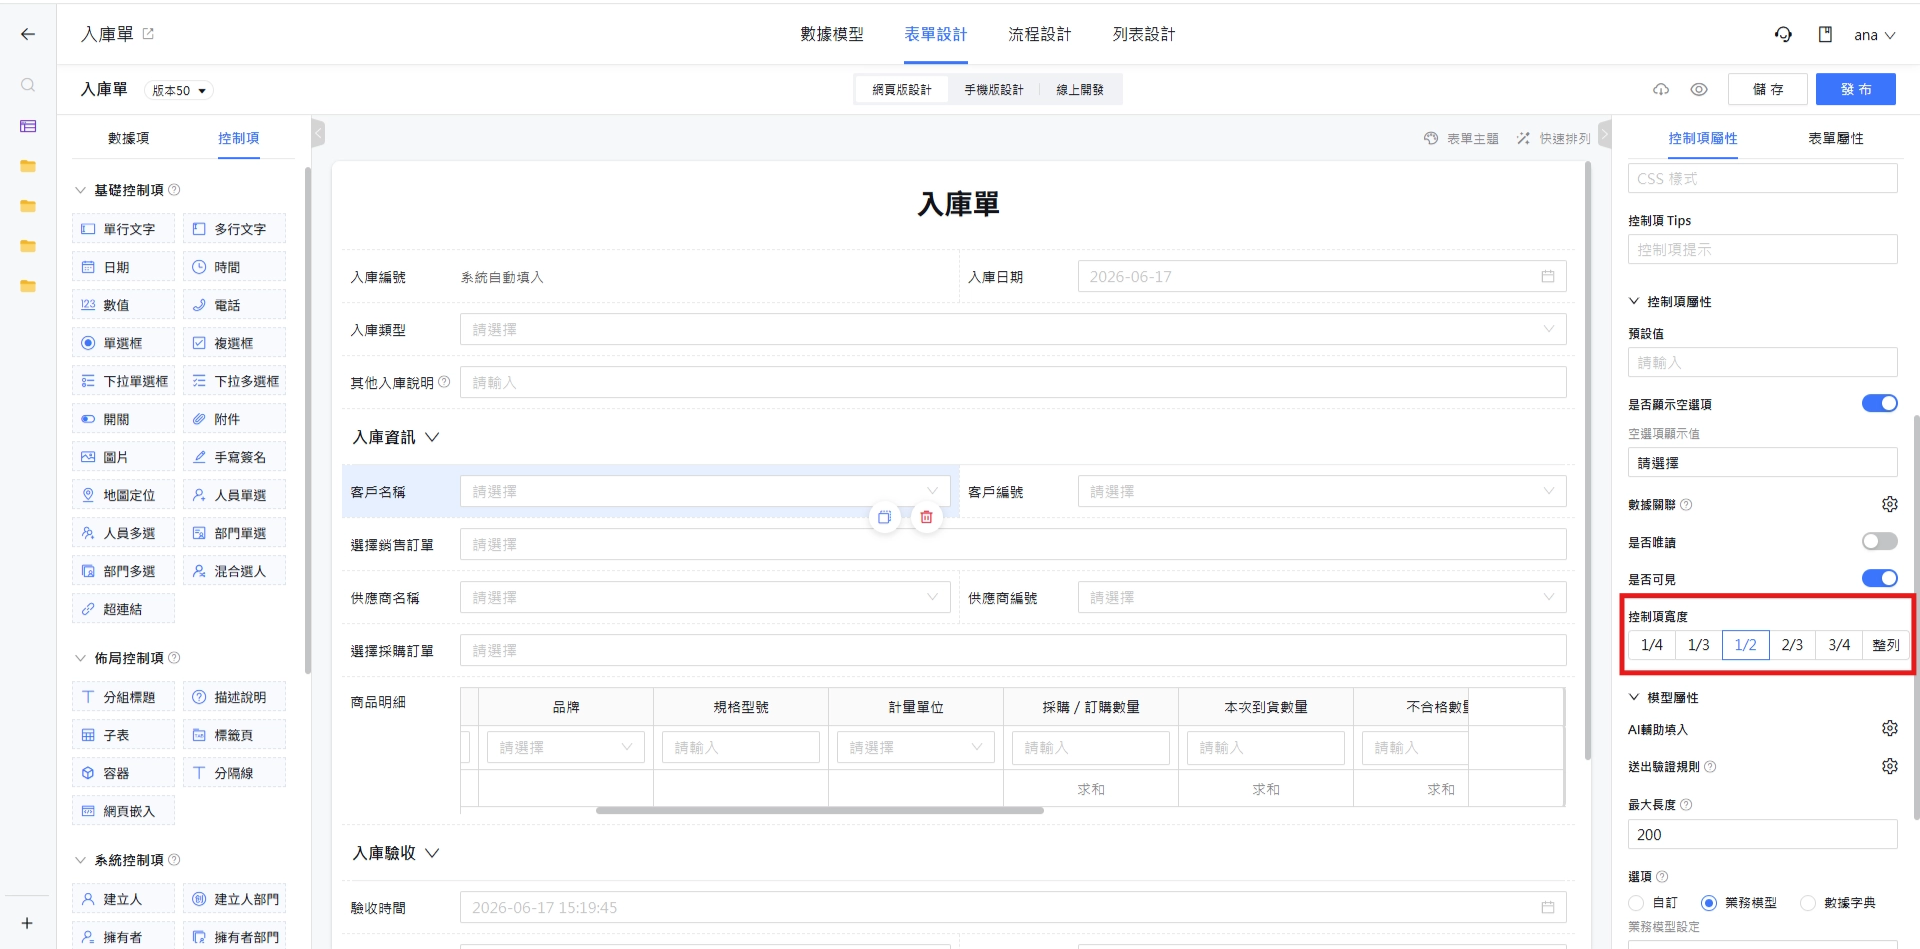Collapse 基礎控制項 section
Screen dimensions: 1920x949
80,190
